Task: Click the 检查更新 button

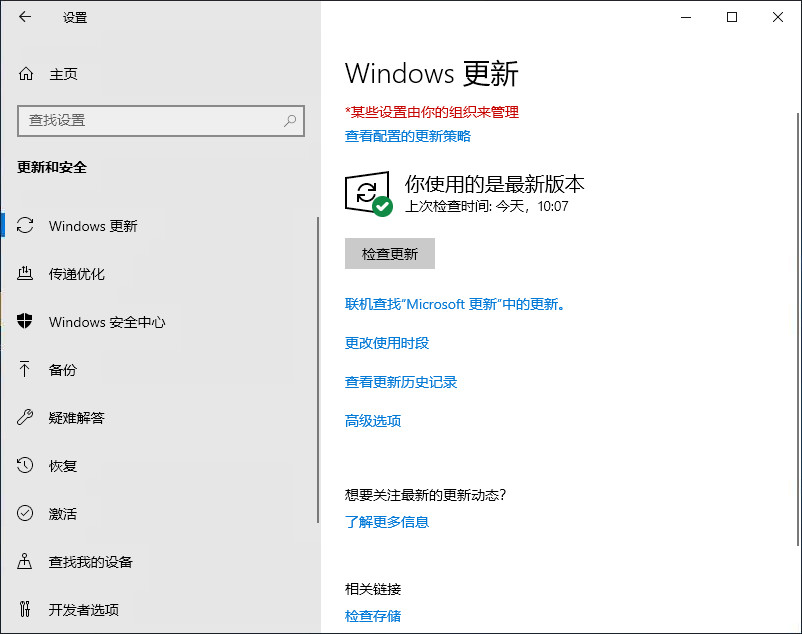Action: [x=390, y=254]
